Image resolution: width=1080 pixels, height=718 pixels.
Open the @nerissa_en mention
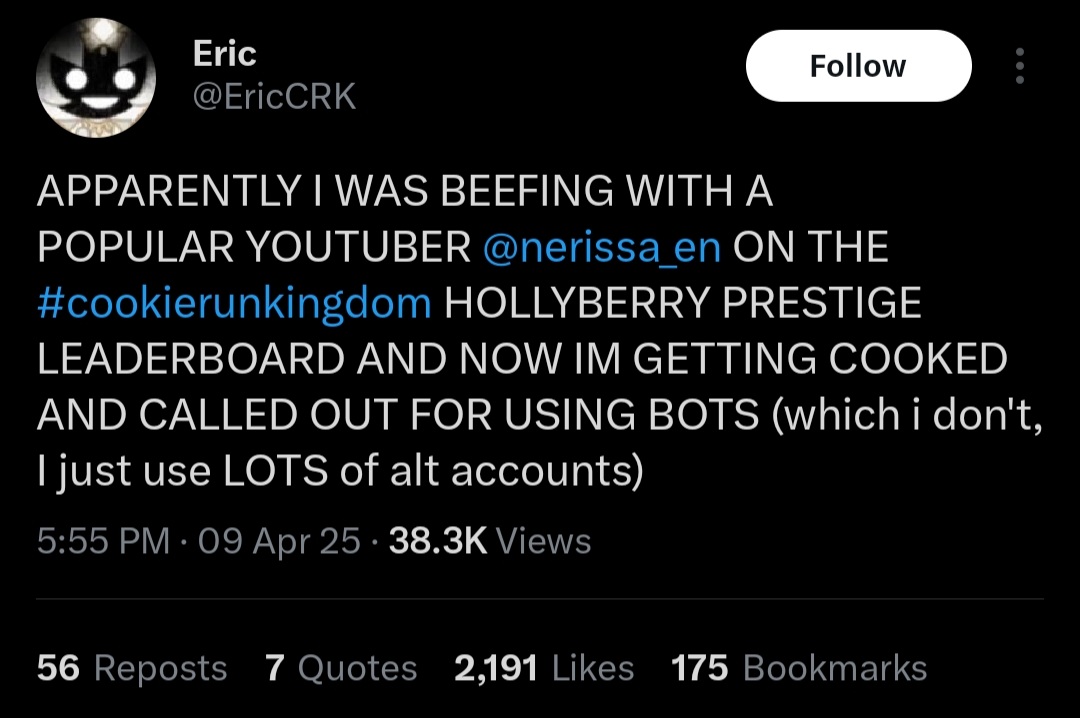click(x=601, y=247)
